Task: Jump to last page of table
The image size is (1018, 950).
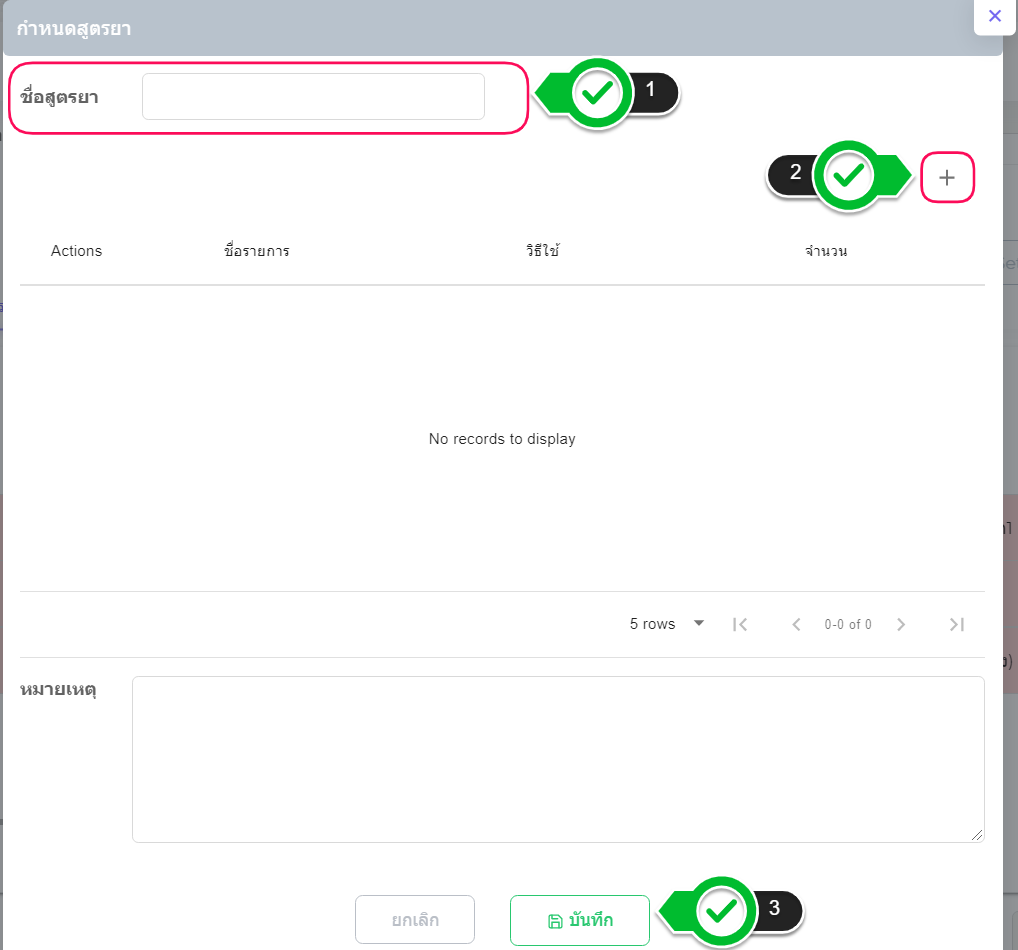Action: 957,624
